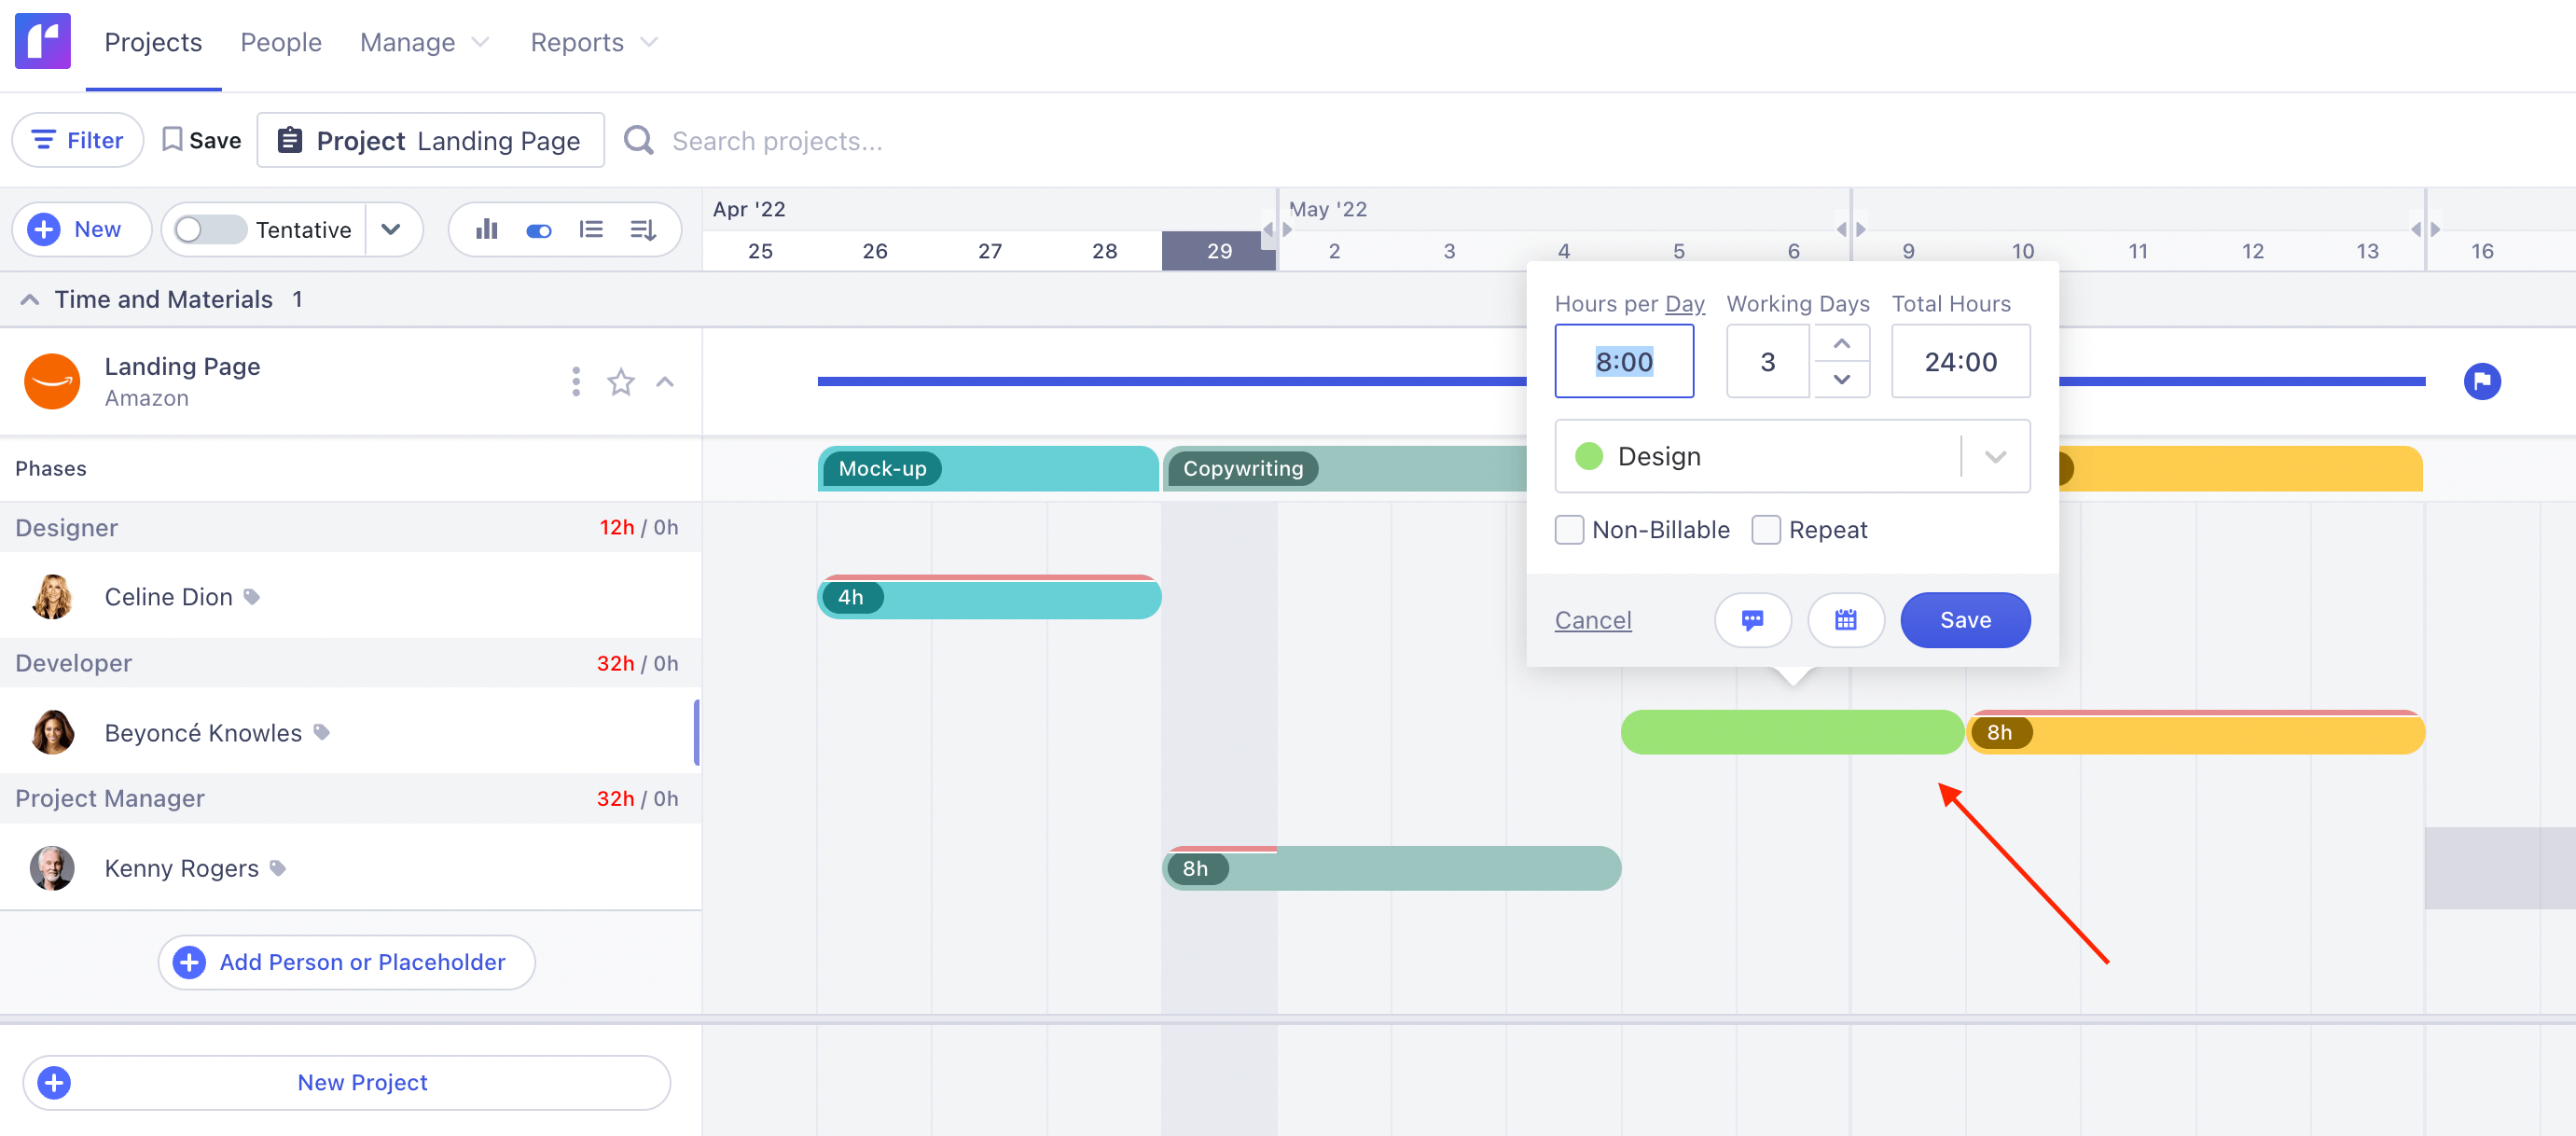Viewport: 2576px width, 1136px height.
Task: Open the bar chart view icon
Action: (x=485, y=229)
